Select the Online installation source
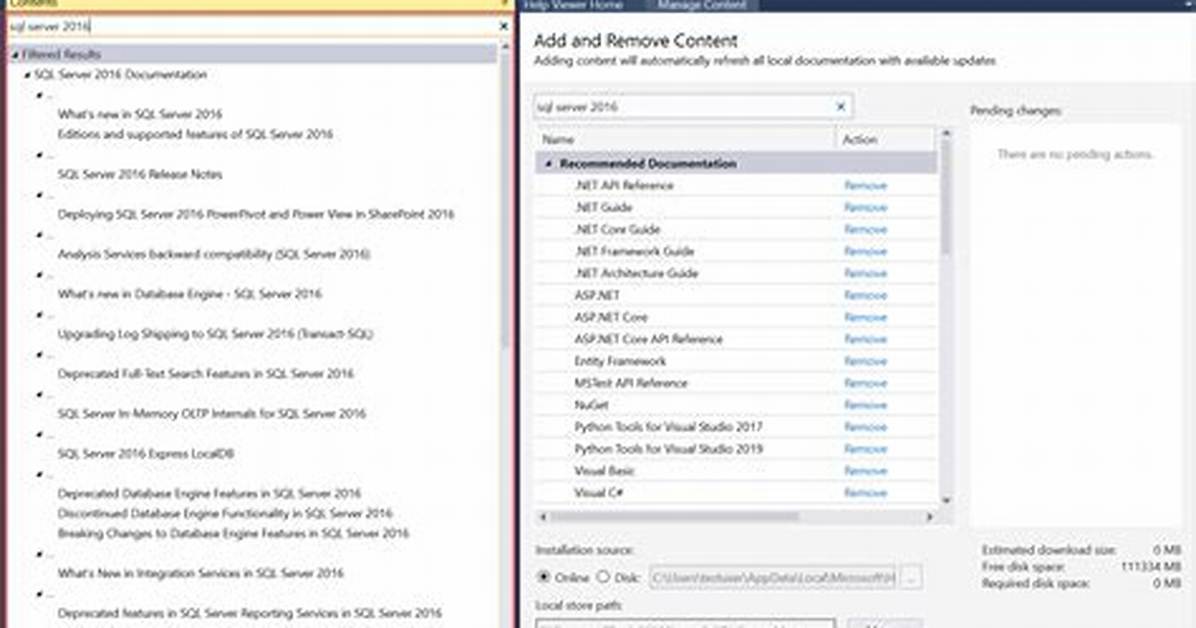Viewport: 1196px width, 628px height. 544,577
